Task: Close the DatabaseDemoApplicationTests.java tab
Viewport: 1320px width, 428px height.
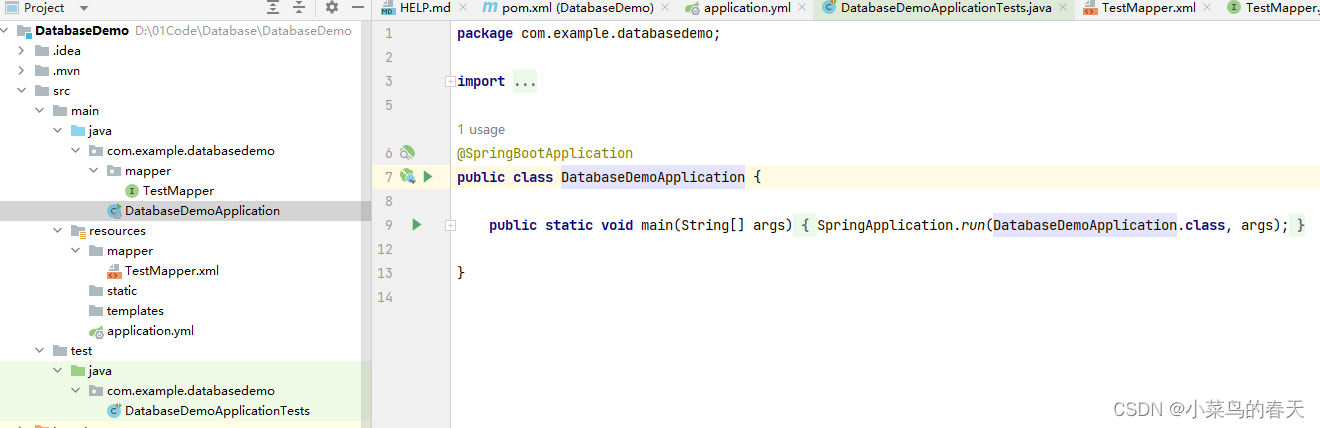Action: [x=1064, y=8]
